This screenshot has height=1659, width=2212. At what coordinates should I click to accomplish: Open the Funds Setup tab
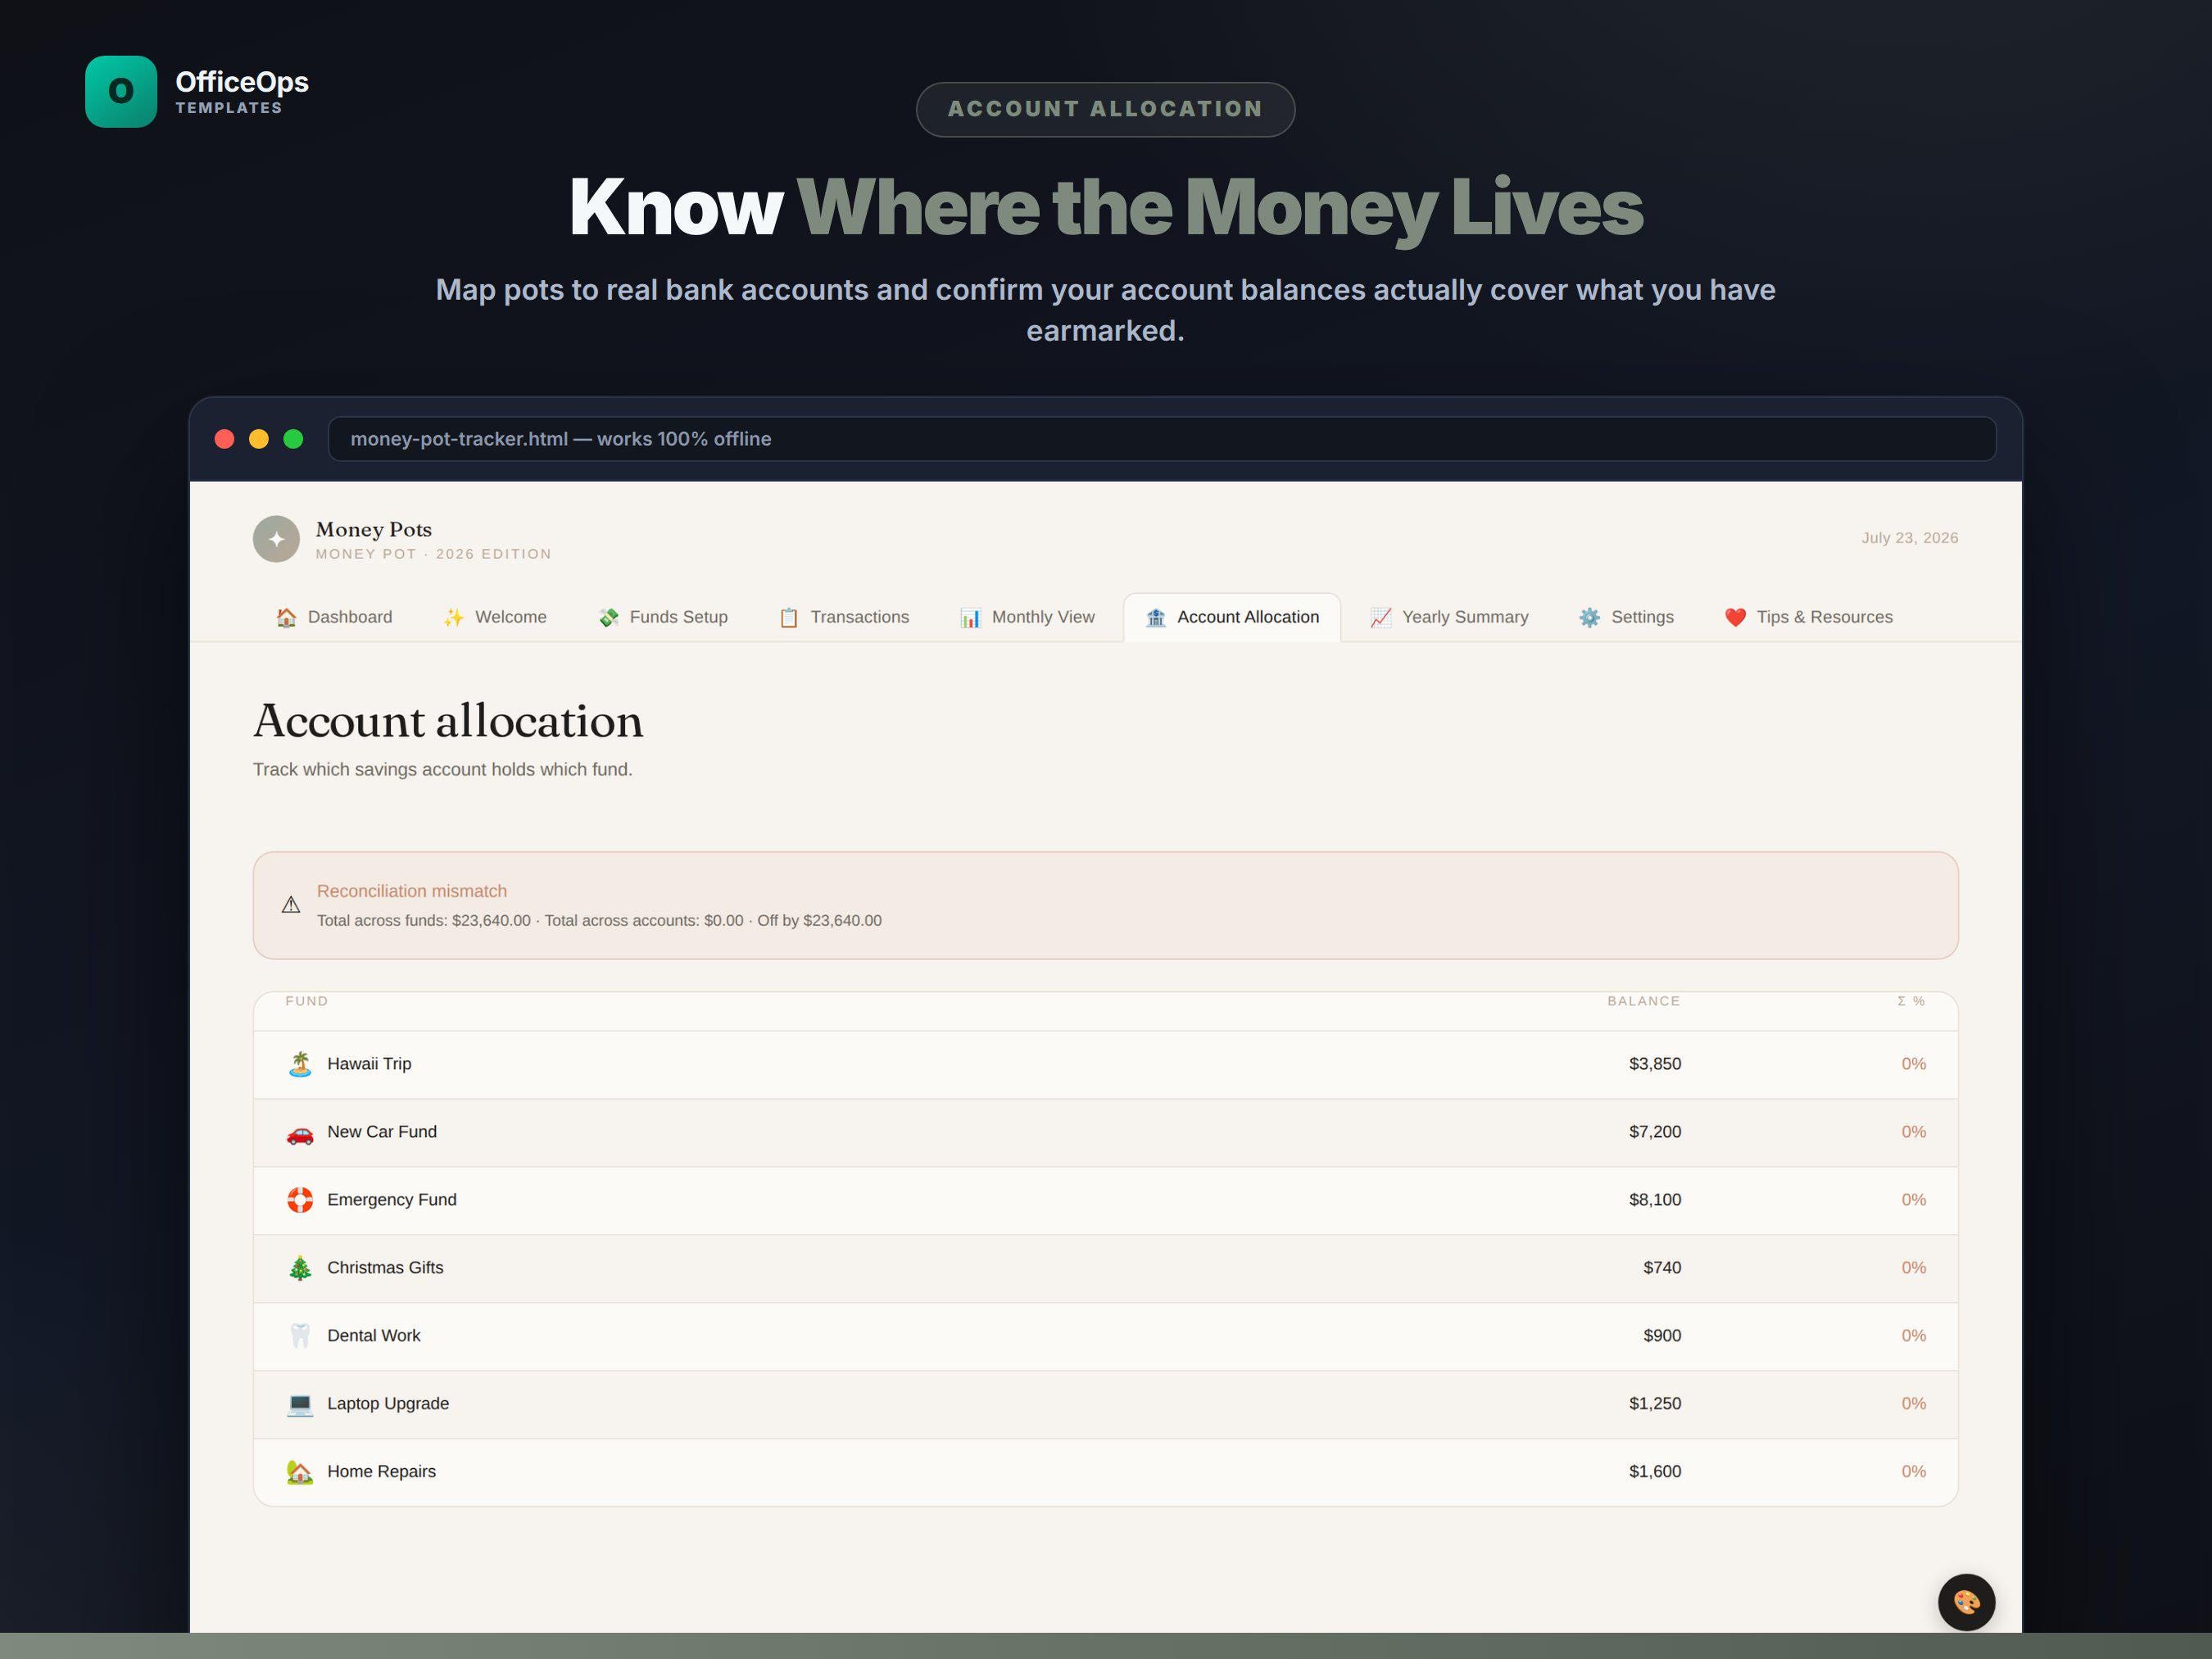(x=663, y=617)
